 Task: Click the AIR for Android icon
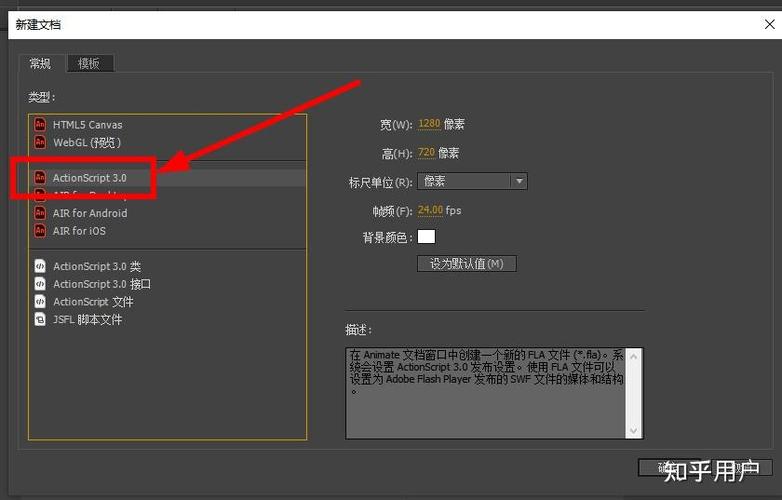(40, 213)
